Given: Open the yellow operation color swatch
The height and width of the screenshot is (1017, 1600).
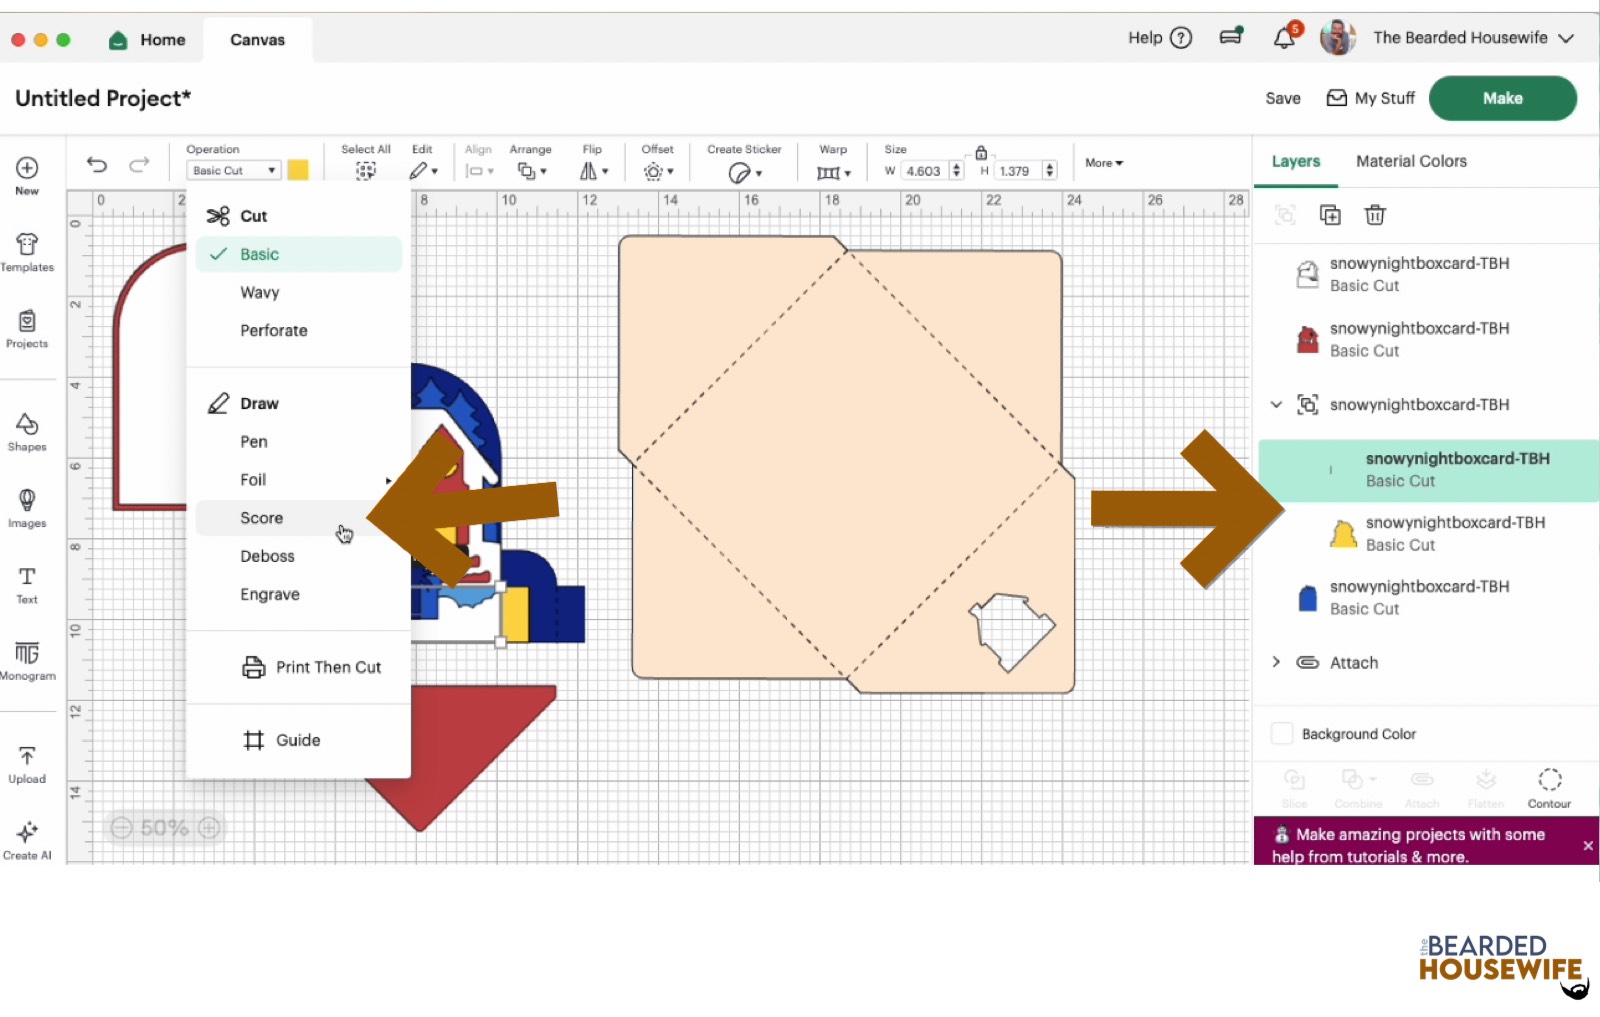Looking at the screenshot, I should pos(298,170).
